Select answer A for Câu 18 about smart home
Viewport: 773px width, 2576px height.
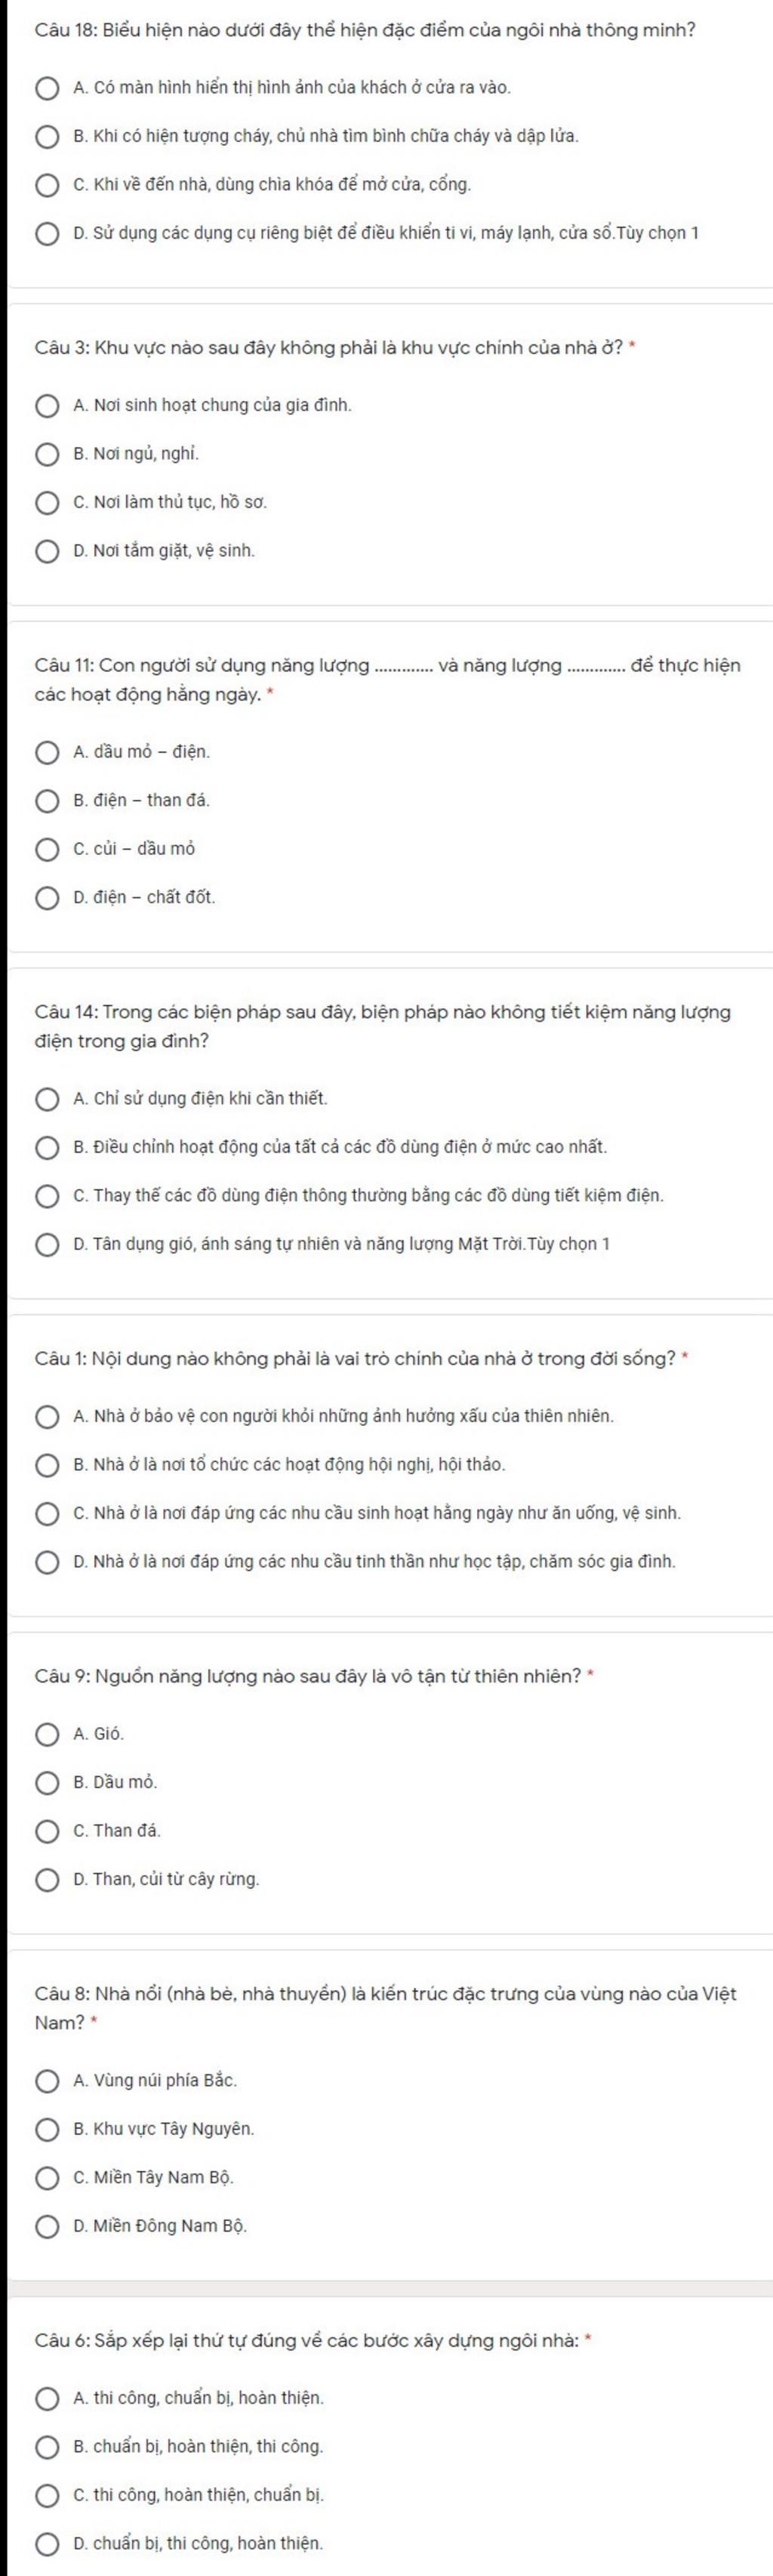click(x=47, y=88)
